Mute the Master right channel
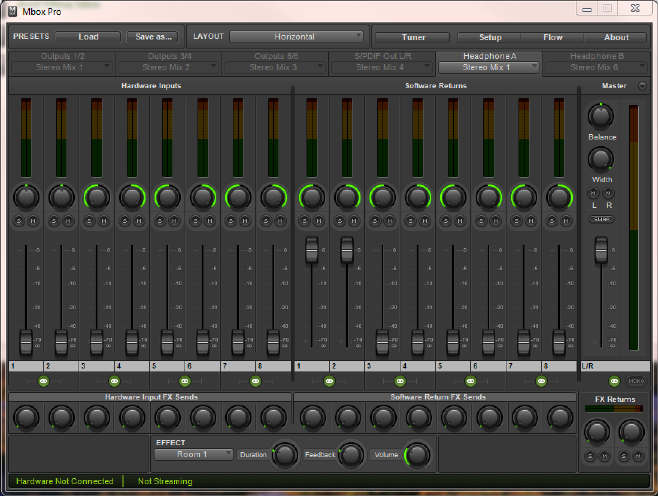Viewport: 658px width, 496px height. [x=608, y=193]
